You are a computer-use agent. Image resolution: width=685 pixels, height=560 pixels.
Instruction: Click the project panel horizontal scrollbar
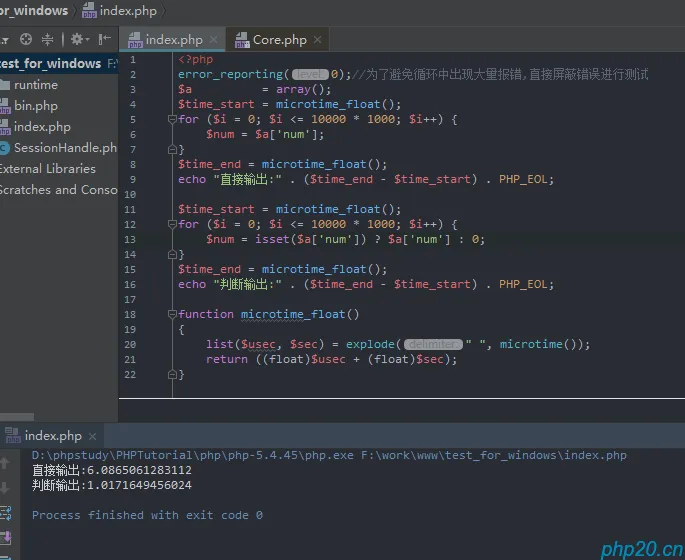pos(17,417)
